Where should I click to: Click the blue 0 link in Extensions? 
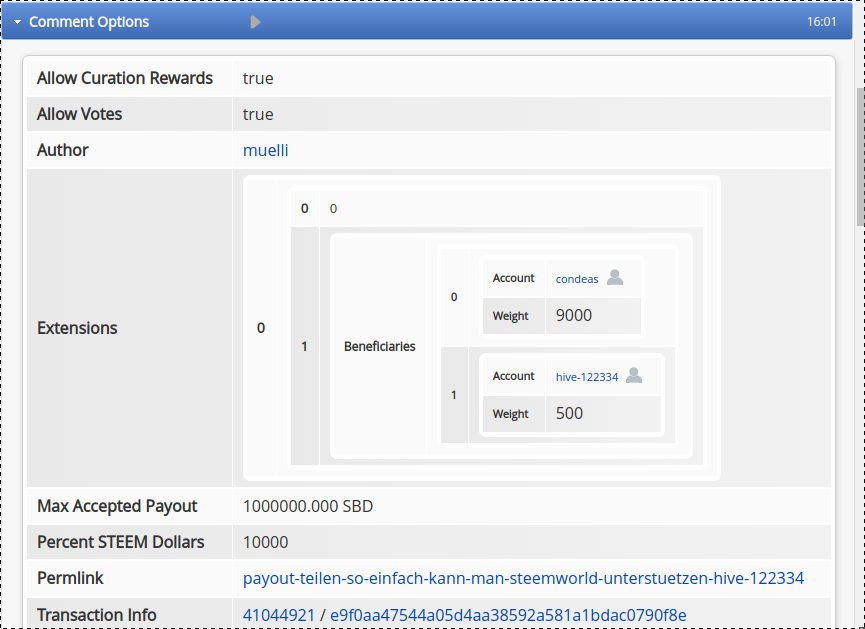pyautogui.click(x=333, y=209)
